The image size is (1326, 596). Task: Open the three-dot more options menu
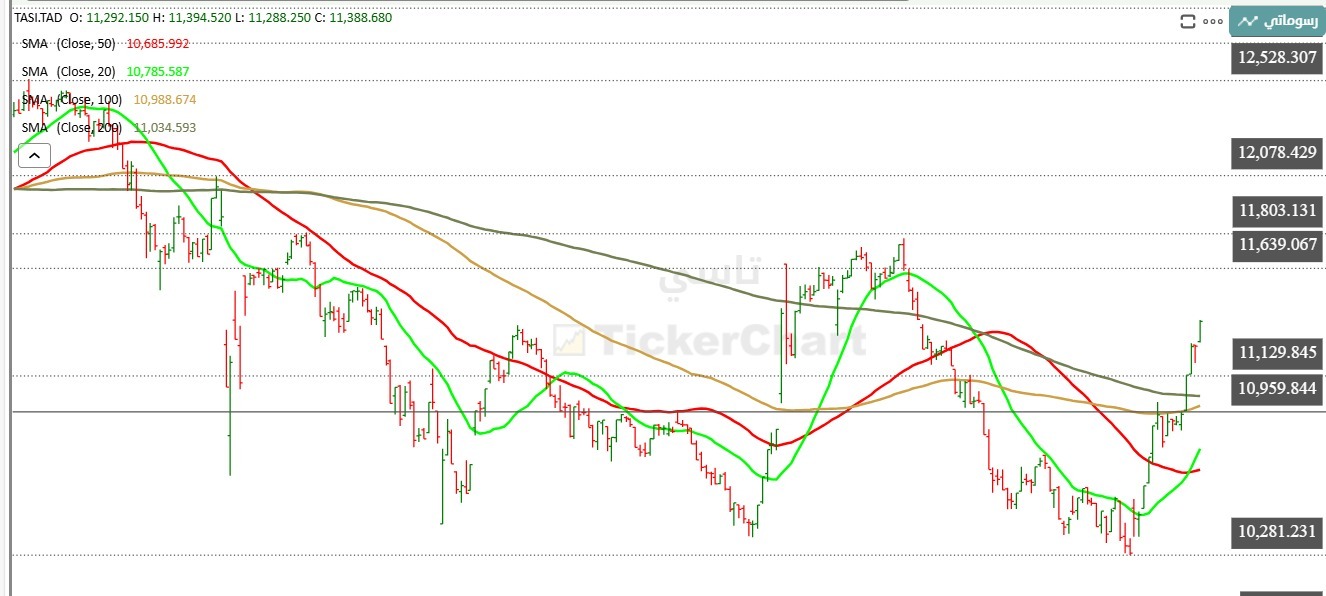click(1213, 21)
